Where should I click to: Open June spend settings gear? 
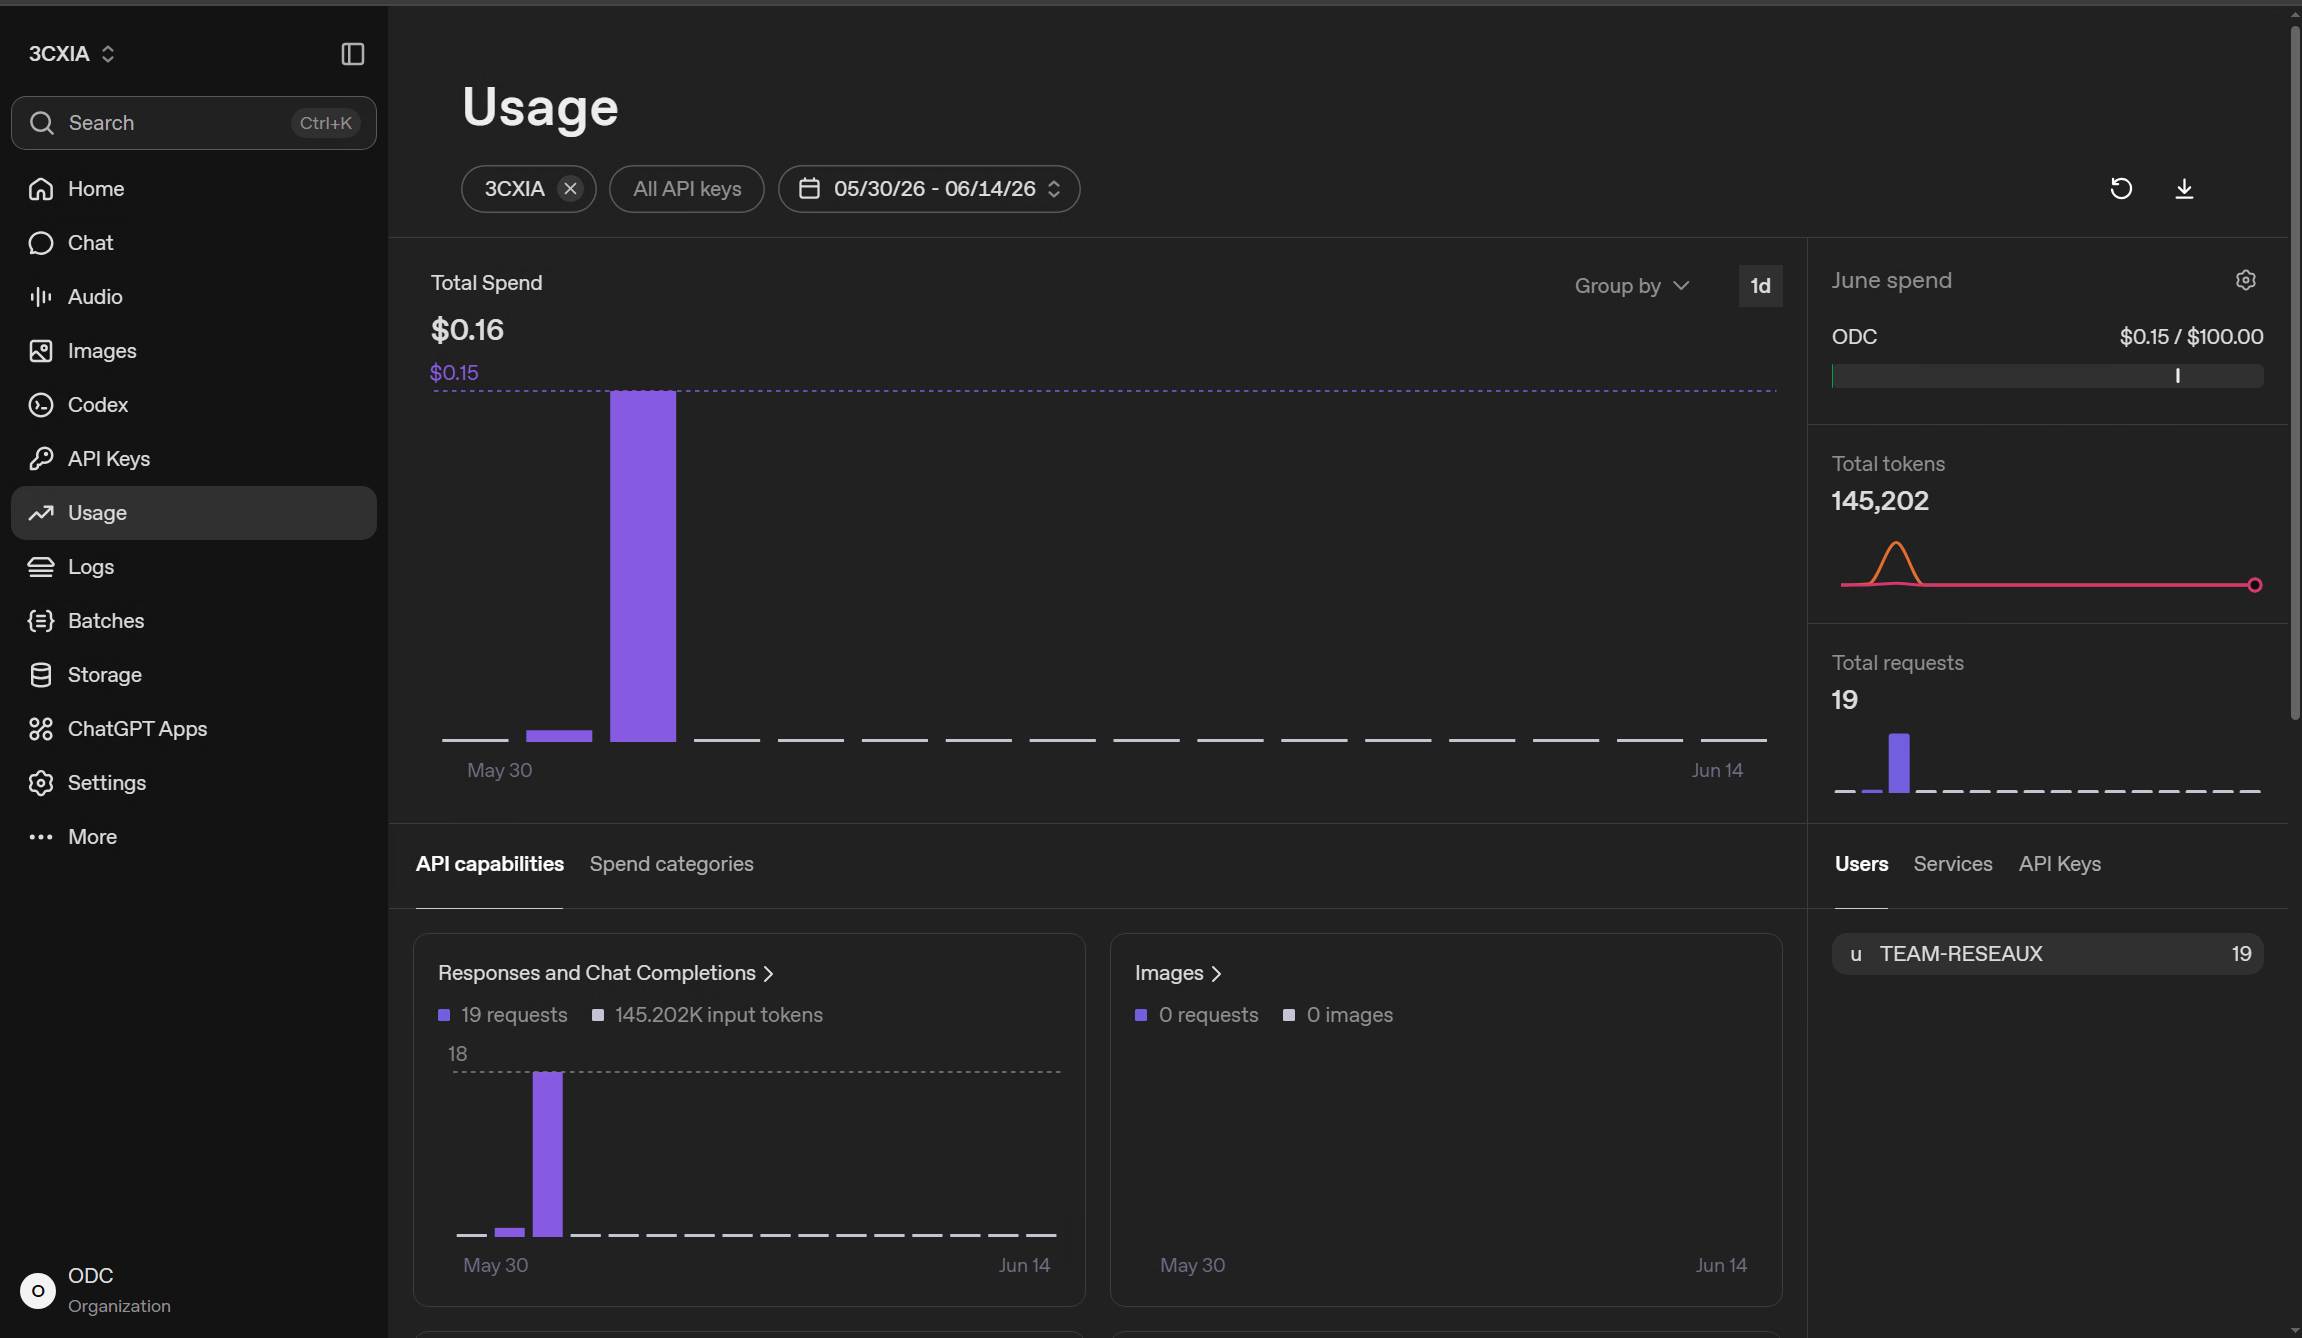[x=2246, y=280]
